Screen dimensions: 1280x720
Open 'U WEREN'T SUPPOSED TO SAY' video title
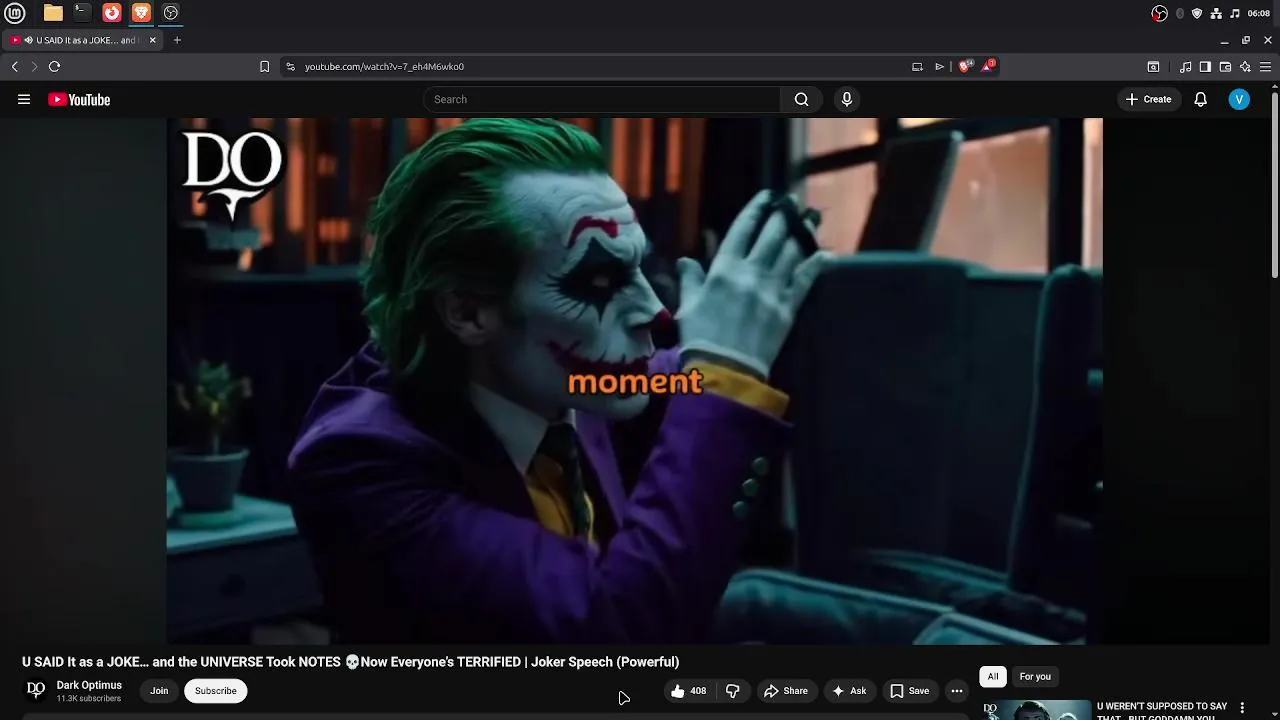(x=1162, y=712)
